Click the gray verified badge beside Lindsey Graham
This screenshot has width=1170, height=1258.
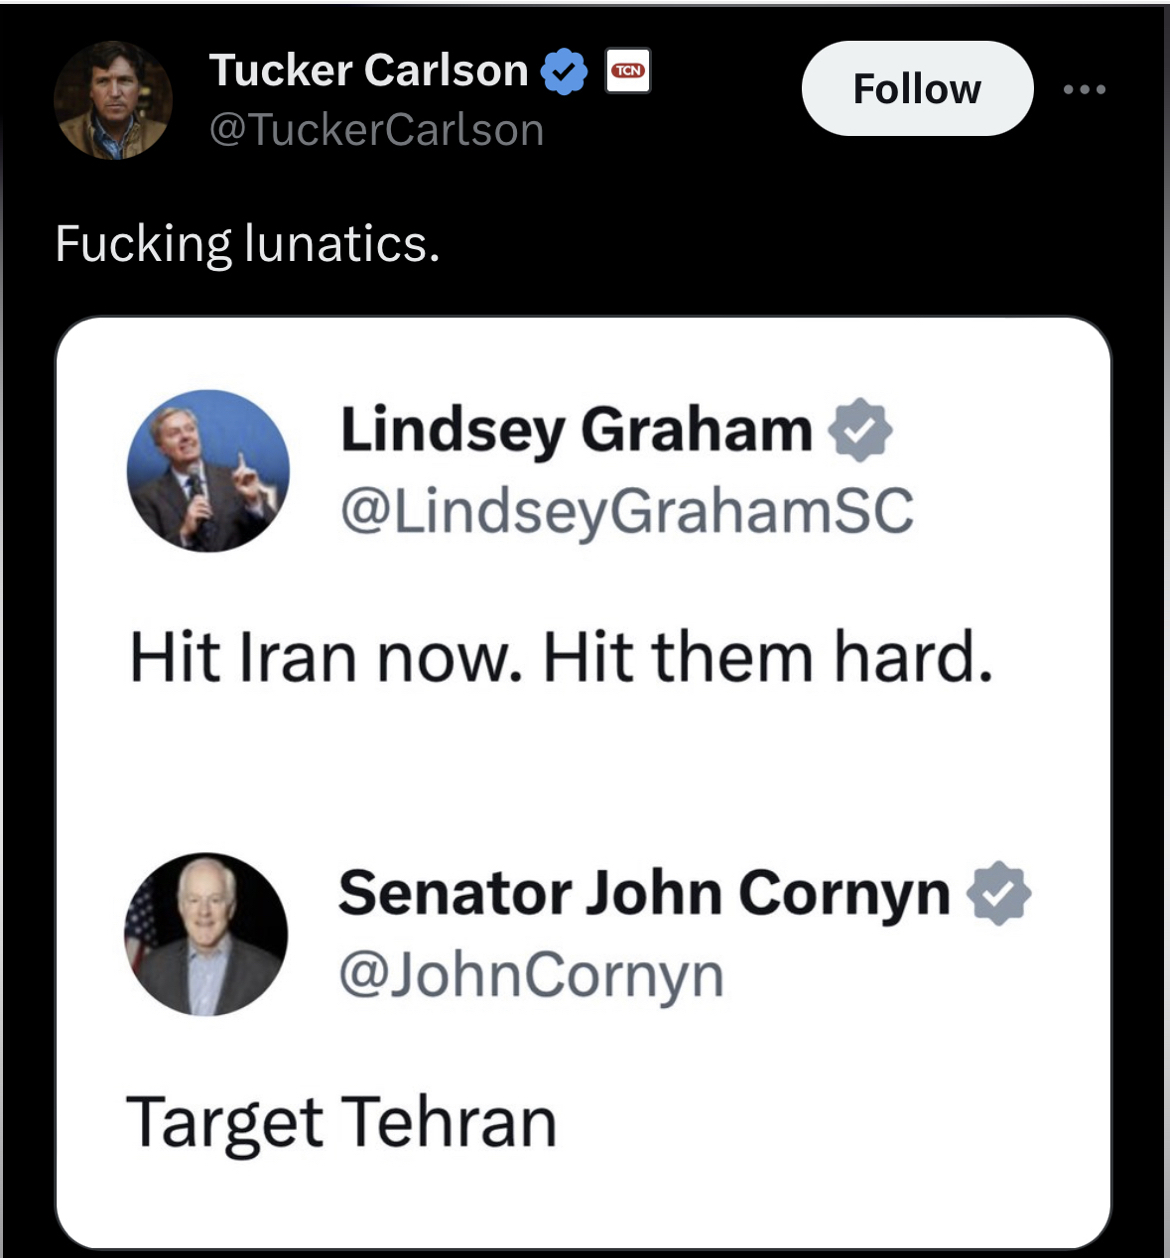pyautogui.click(x=860, y=430)
